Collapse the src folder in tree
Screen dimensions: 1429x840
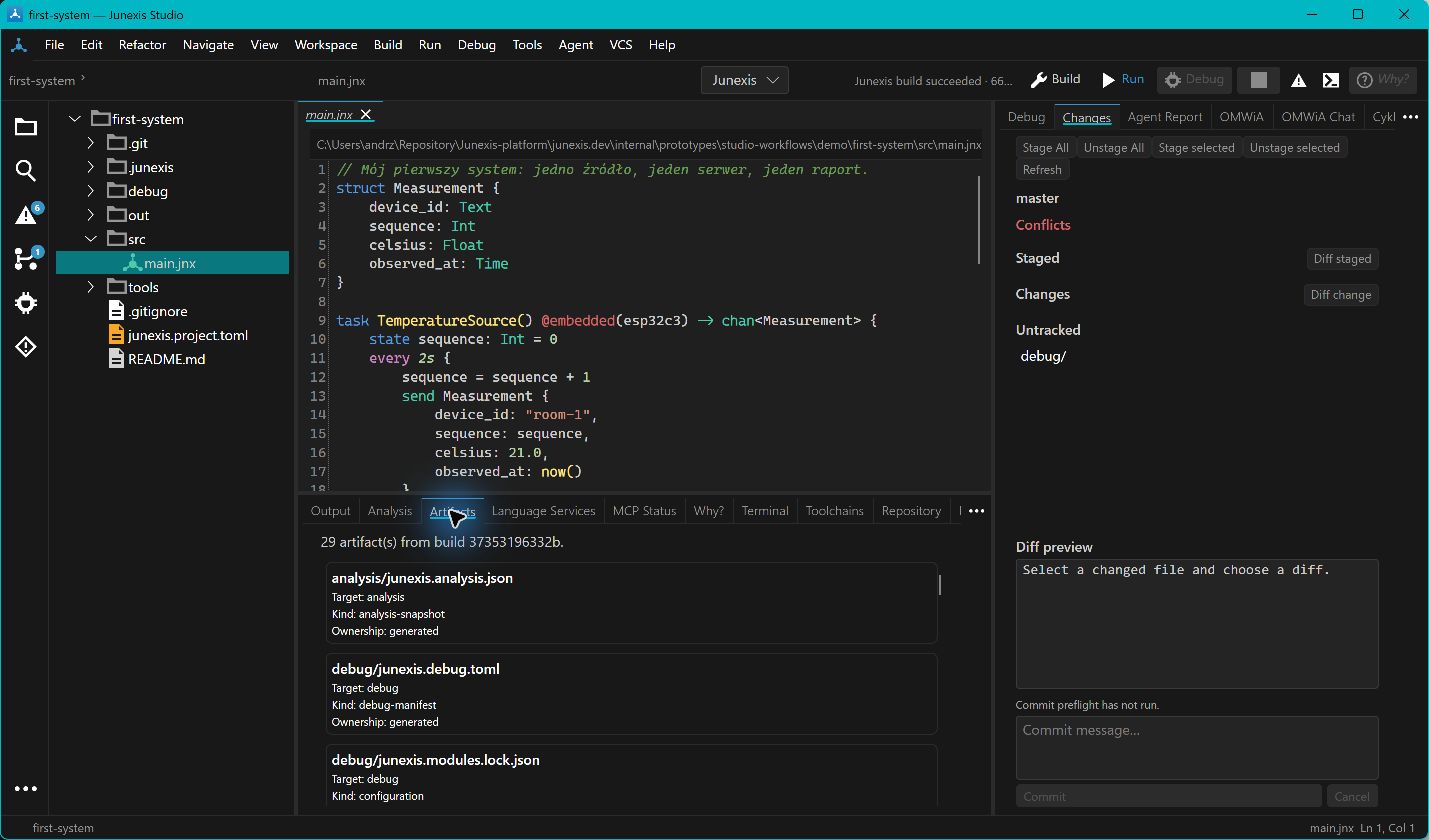coord(90,239)
